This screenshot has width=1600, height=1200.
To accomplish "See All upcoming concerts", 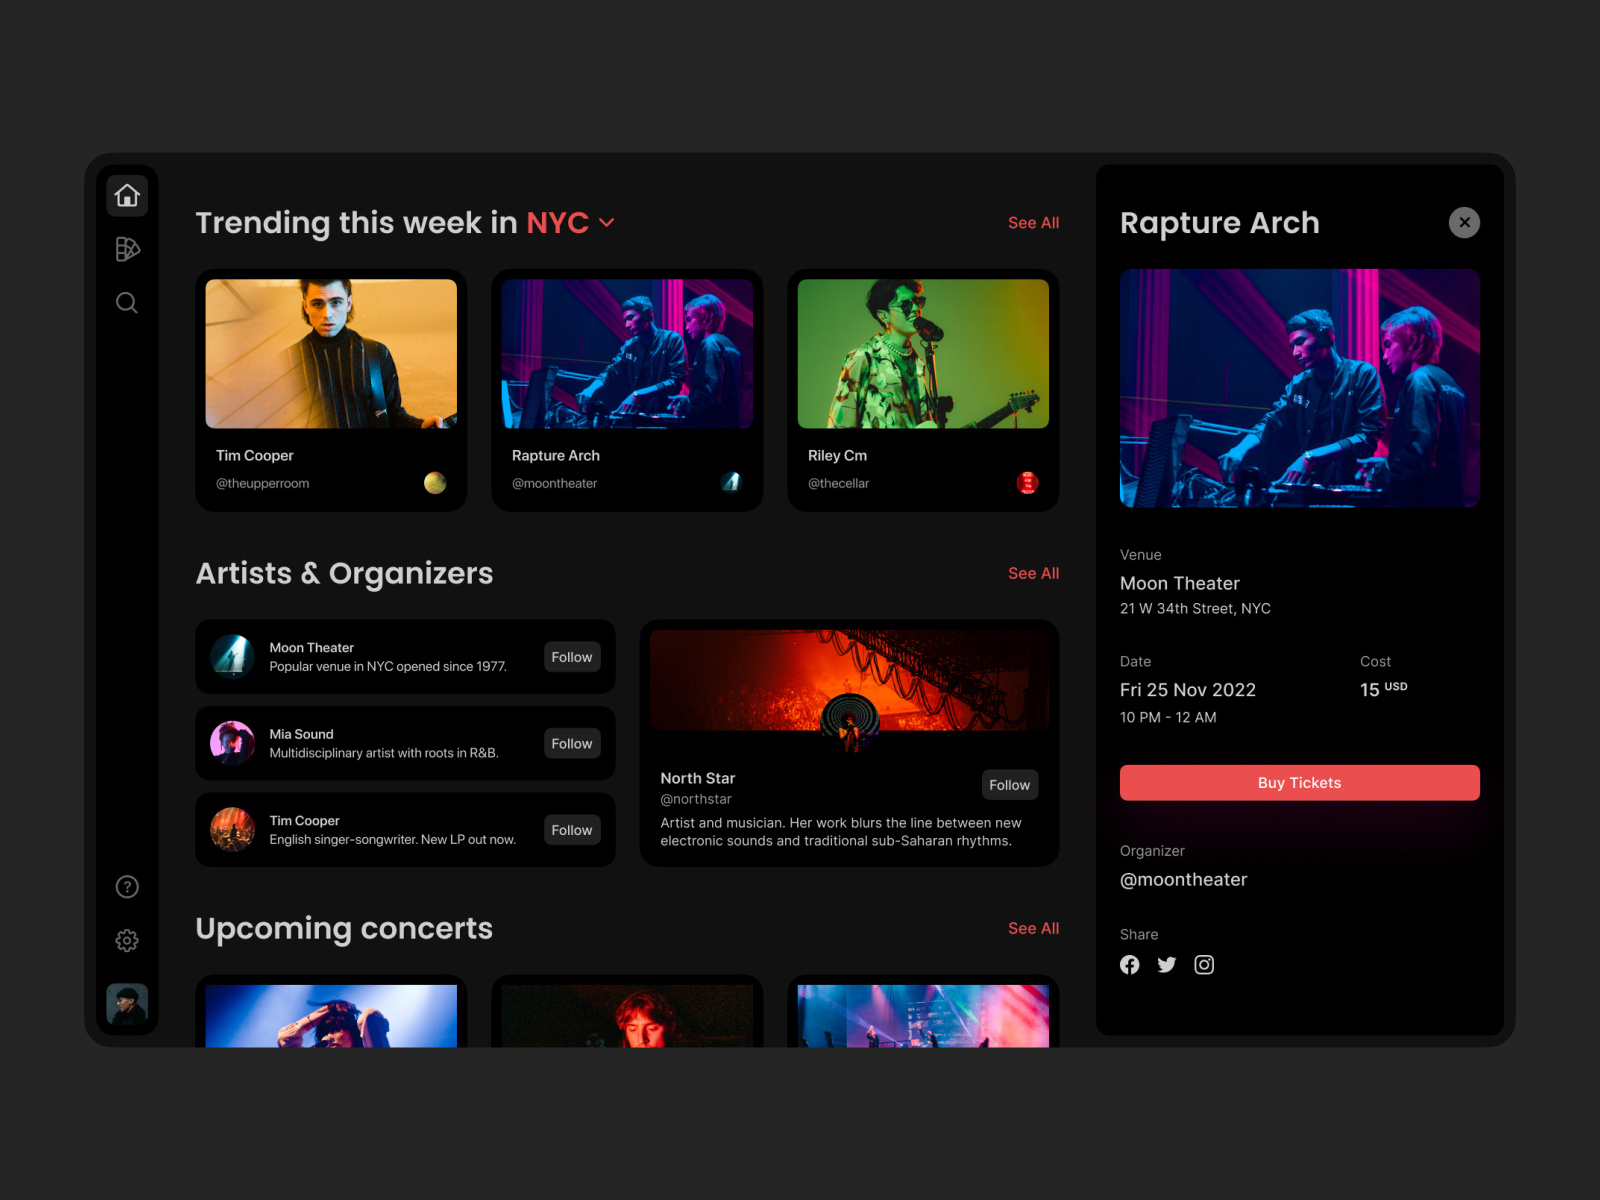I will (x=1033, y=928).
